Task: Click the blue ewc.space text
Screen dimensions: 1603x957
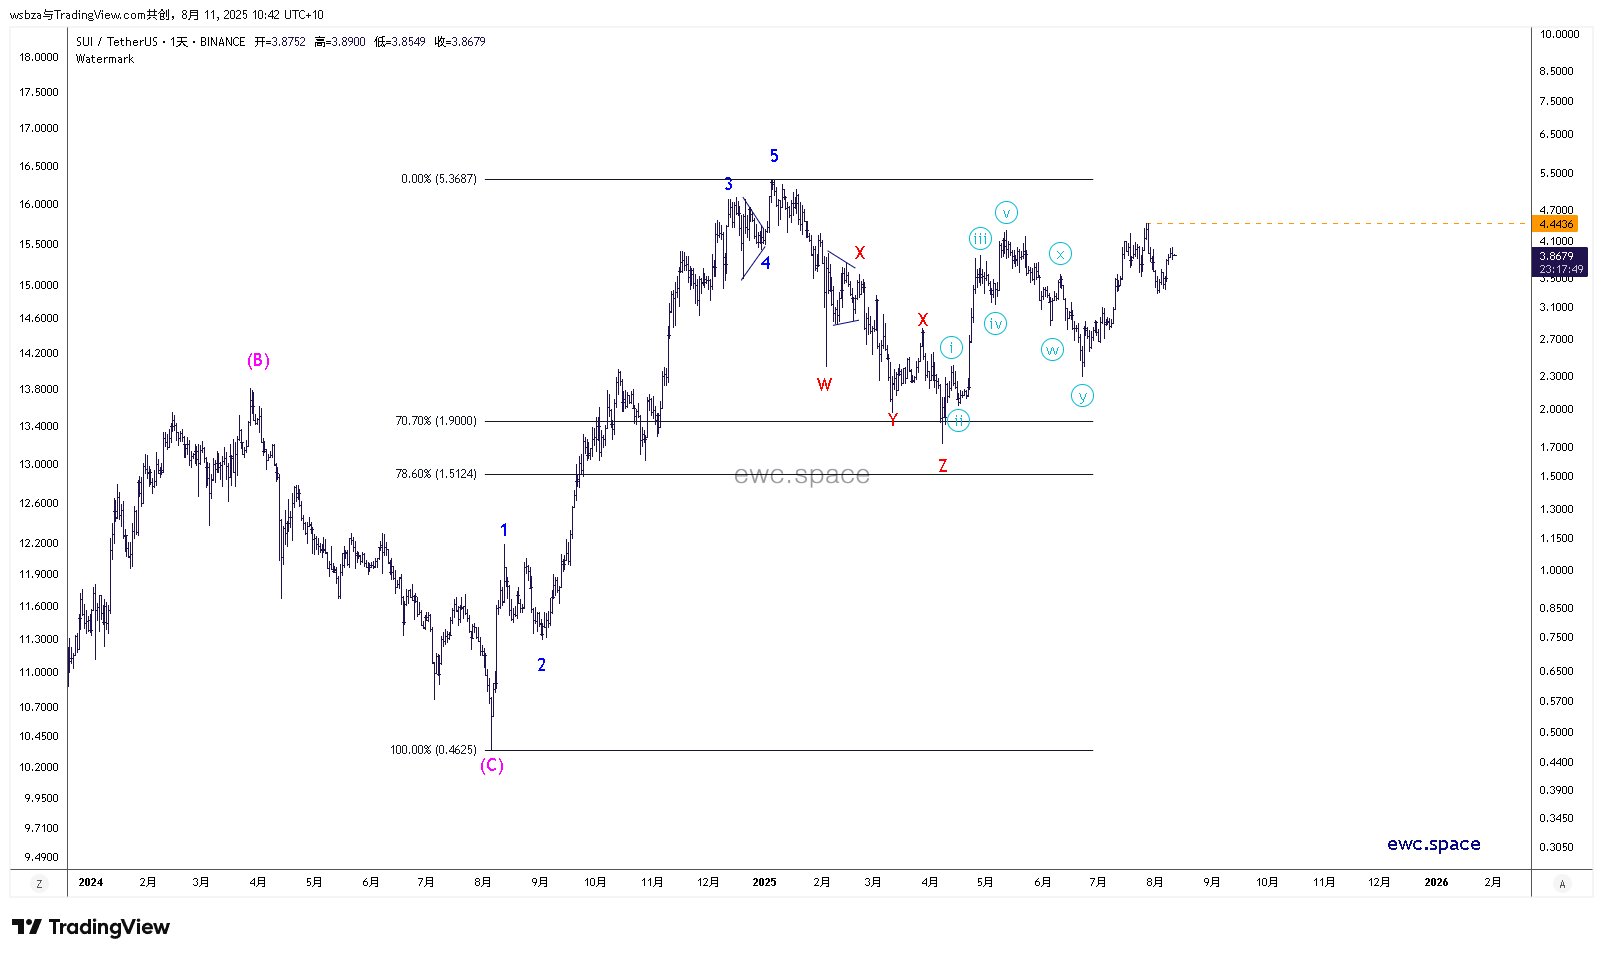Action: point(1433,844)
